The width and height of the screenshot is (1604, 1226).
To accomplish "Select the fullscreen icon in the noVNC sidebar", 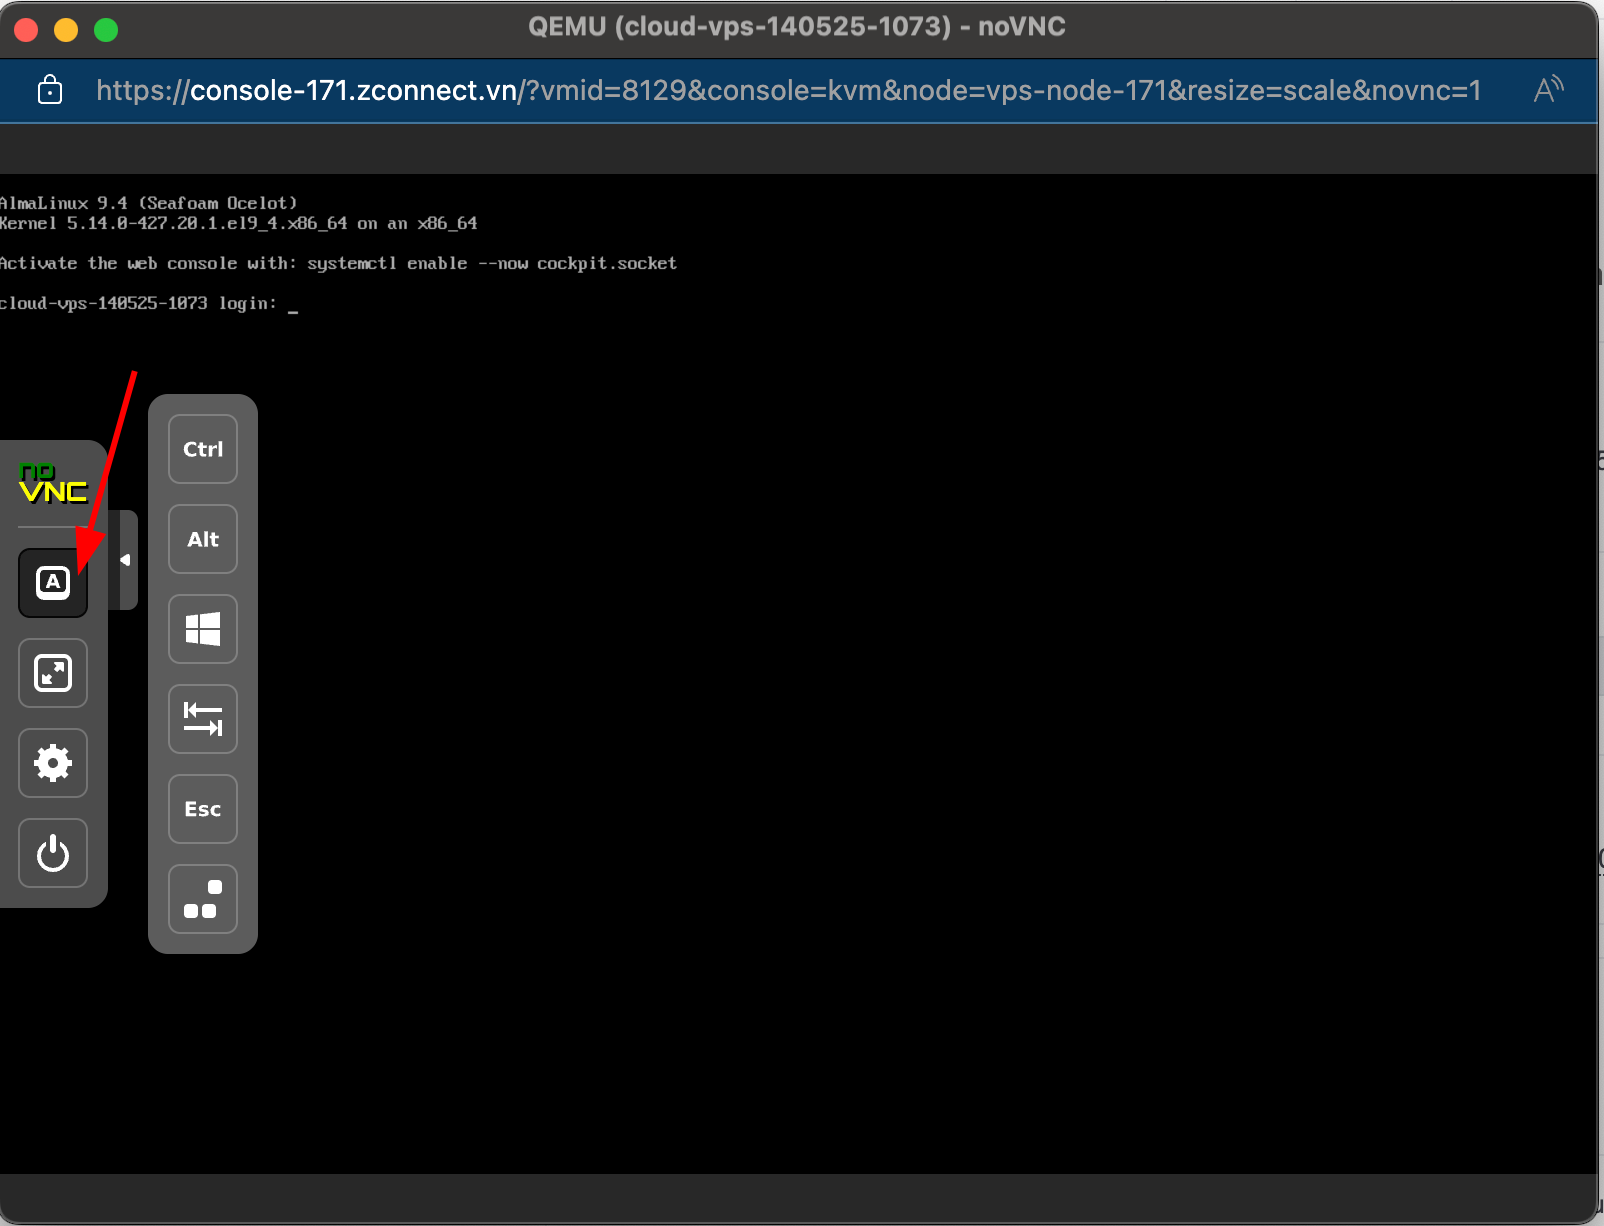I will (53, 673).
